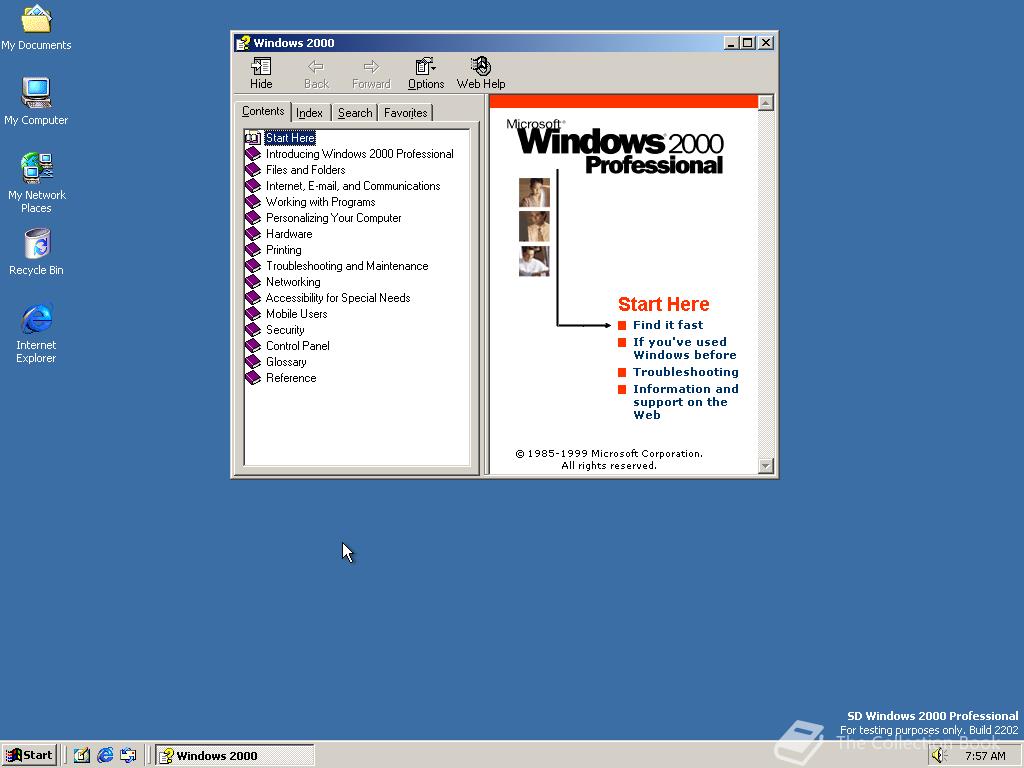The height and width of the screenshot is (768, 1024).
Task: Switch to the Favorites tab
Action: [x=406, y=113]
